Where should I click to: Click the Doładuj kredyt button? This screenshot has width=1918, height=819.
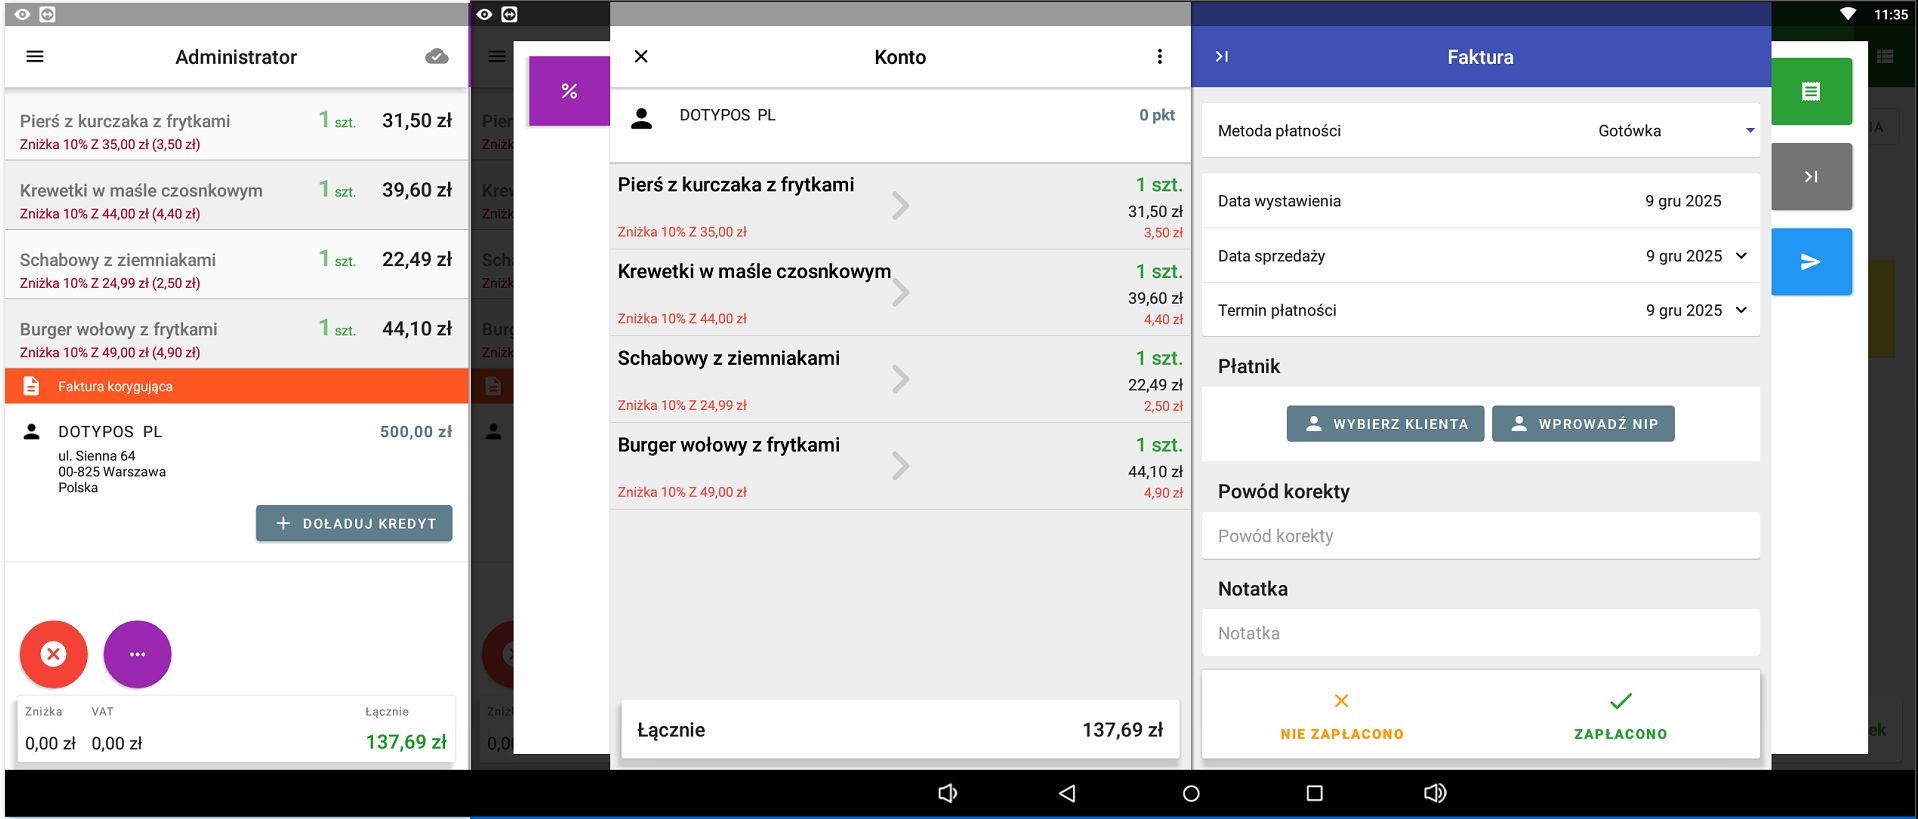tap(354, 523)
